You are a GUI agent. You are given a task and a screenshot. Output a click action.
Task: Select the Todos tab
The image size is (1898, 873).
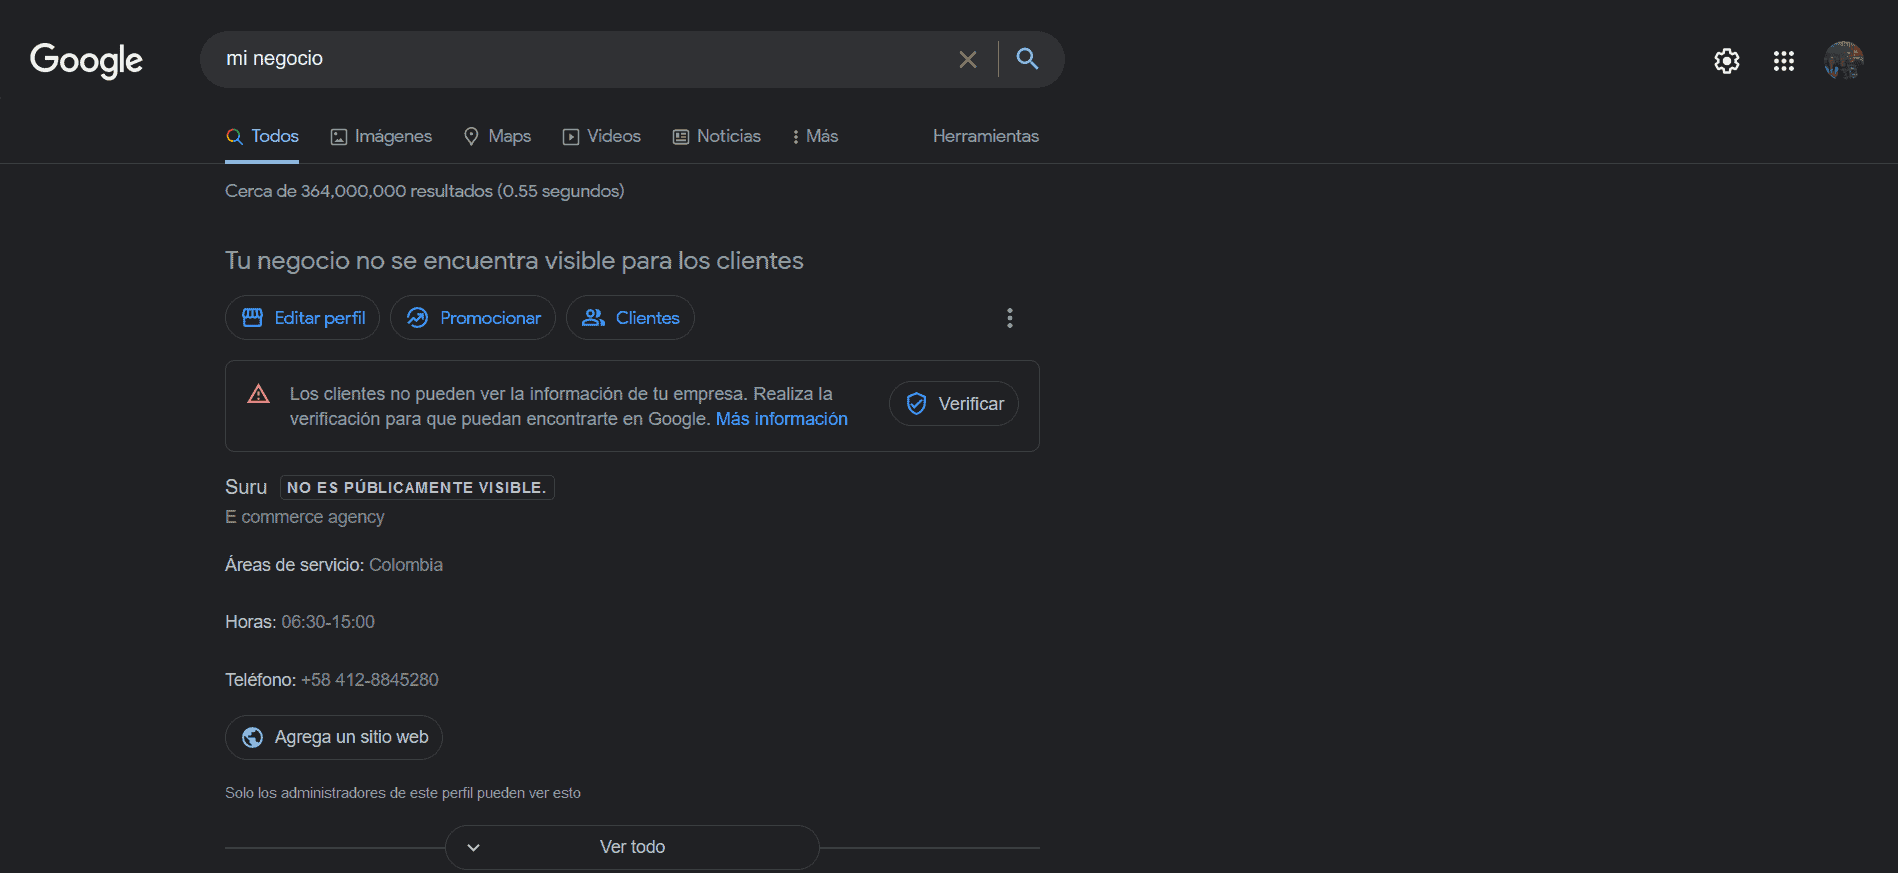[262, 137]
